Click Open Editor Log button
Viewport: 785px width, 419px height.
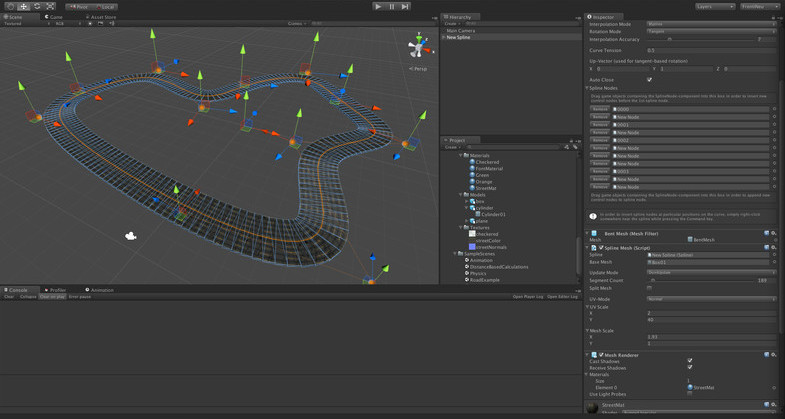(561, 297)
